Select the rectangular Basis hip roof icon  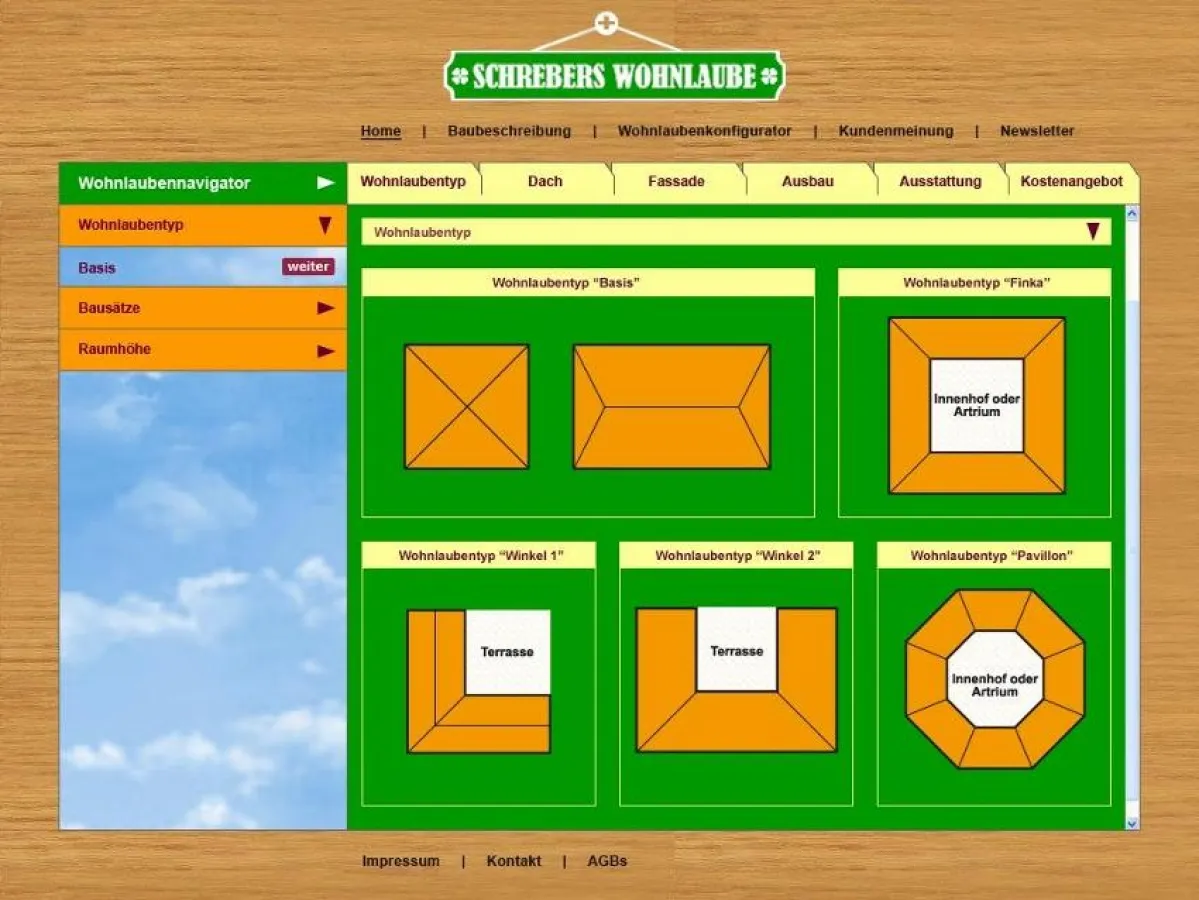tap(671, 406)
